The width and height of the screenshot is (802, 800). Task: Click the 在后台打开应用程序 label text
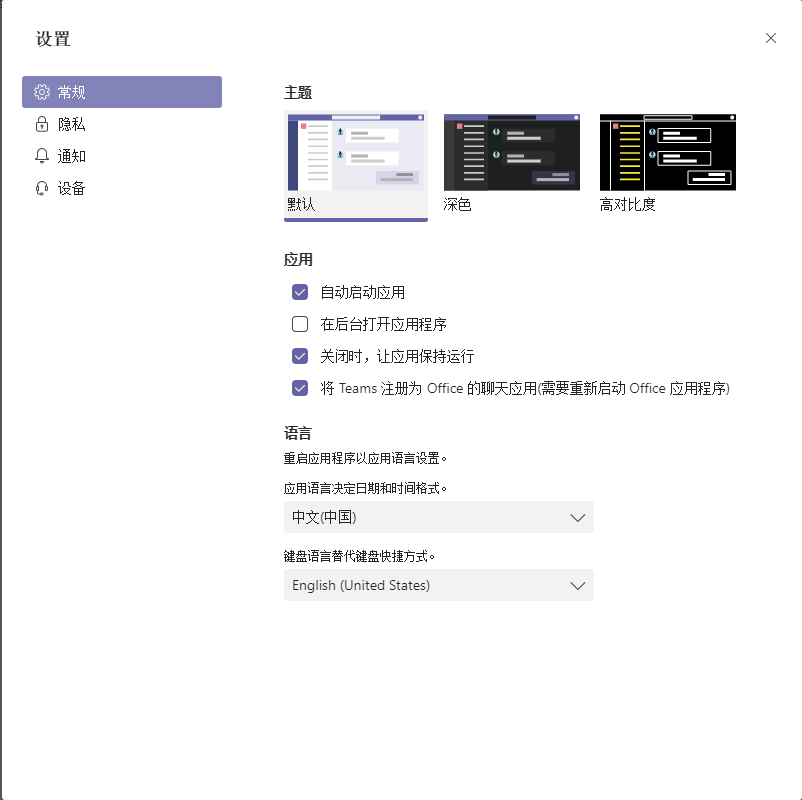click(x=384, y=324)
